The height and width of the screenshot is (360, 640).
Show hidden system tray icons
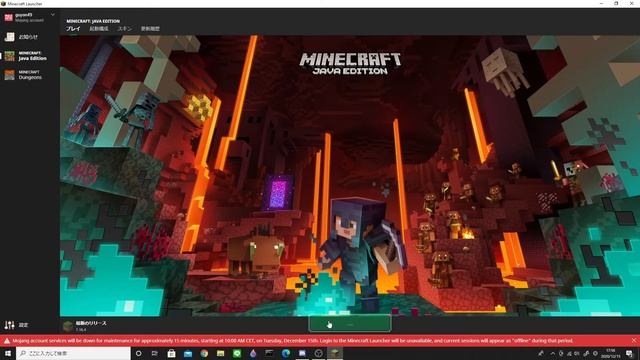tap(553, 353)
